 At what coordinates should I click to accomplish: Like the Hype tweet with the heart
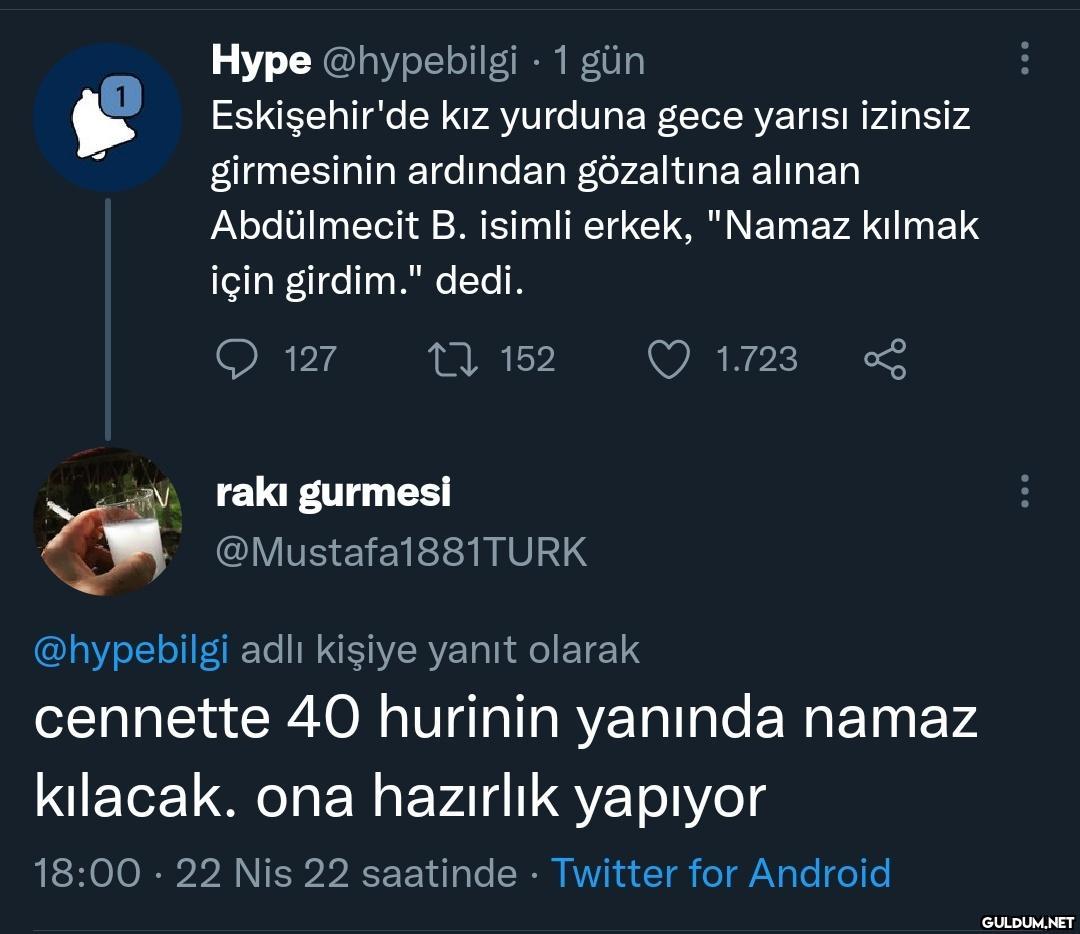click(668, 359)
